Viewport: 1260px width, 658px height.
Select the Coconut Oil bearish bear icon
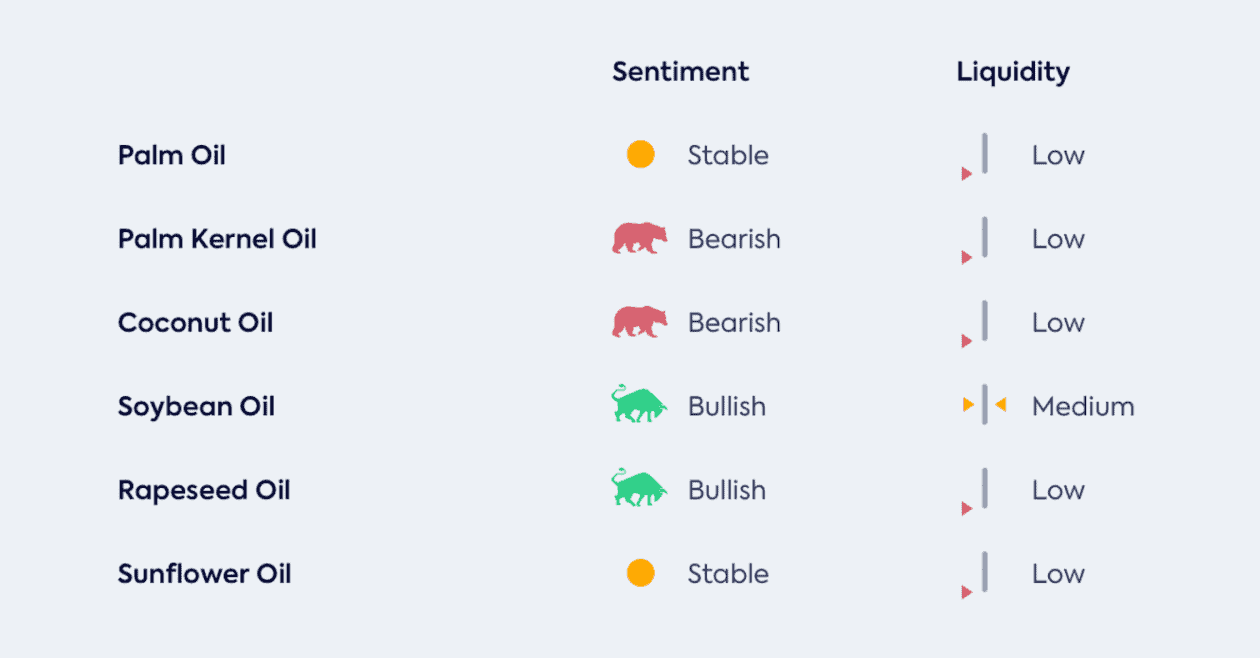click(x=640, y=322)
